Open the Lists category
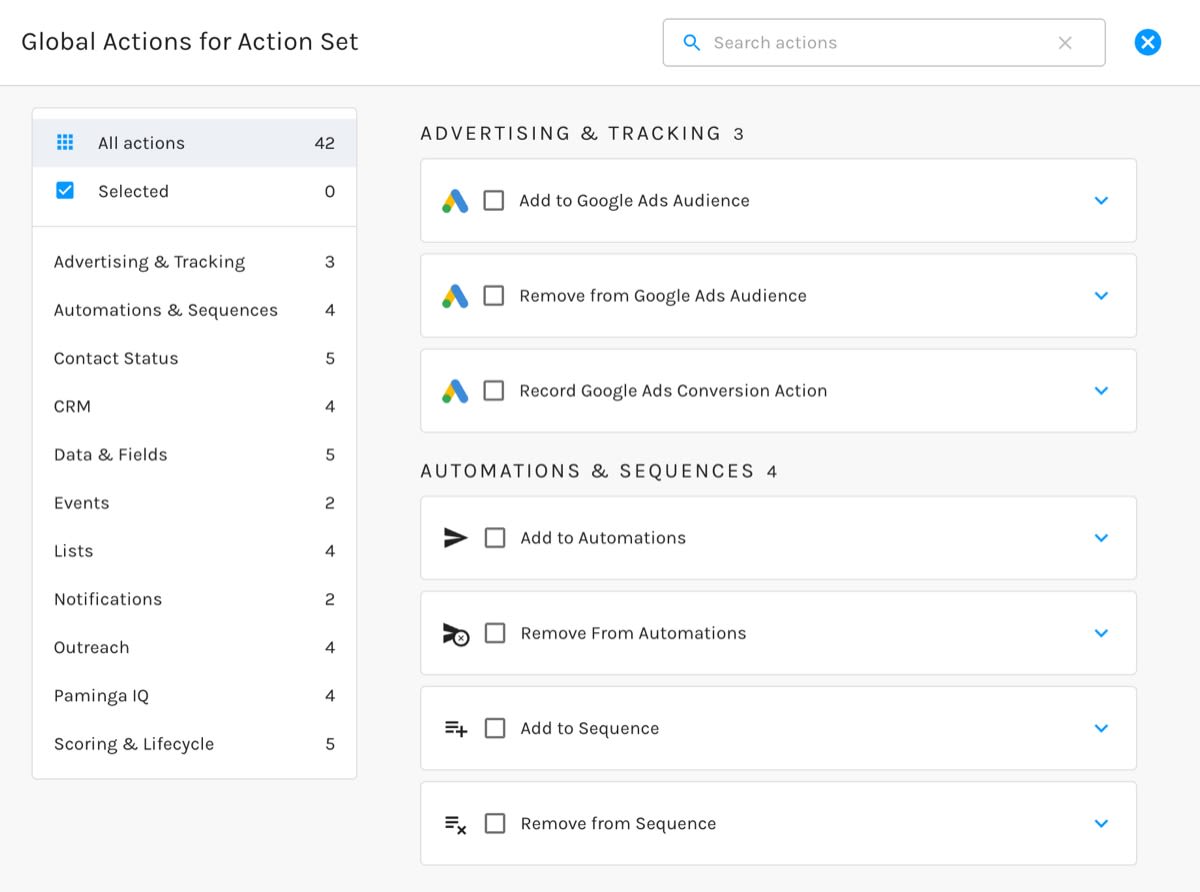 click(195, 551)
